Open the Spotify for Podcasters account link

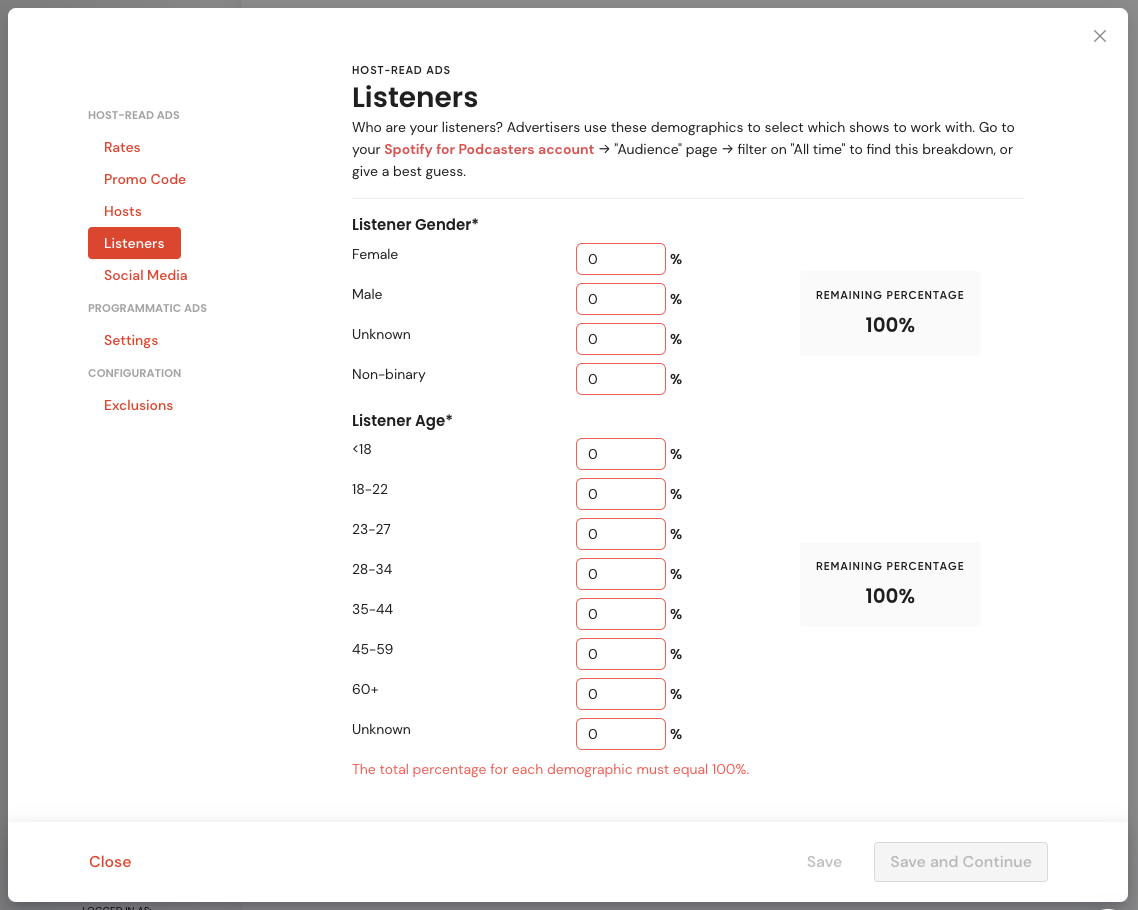[489, 149]
